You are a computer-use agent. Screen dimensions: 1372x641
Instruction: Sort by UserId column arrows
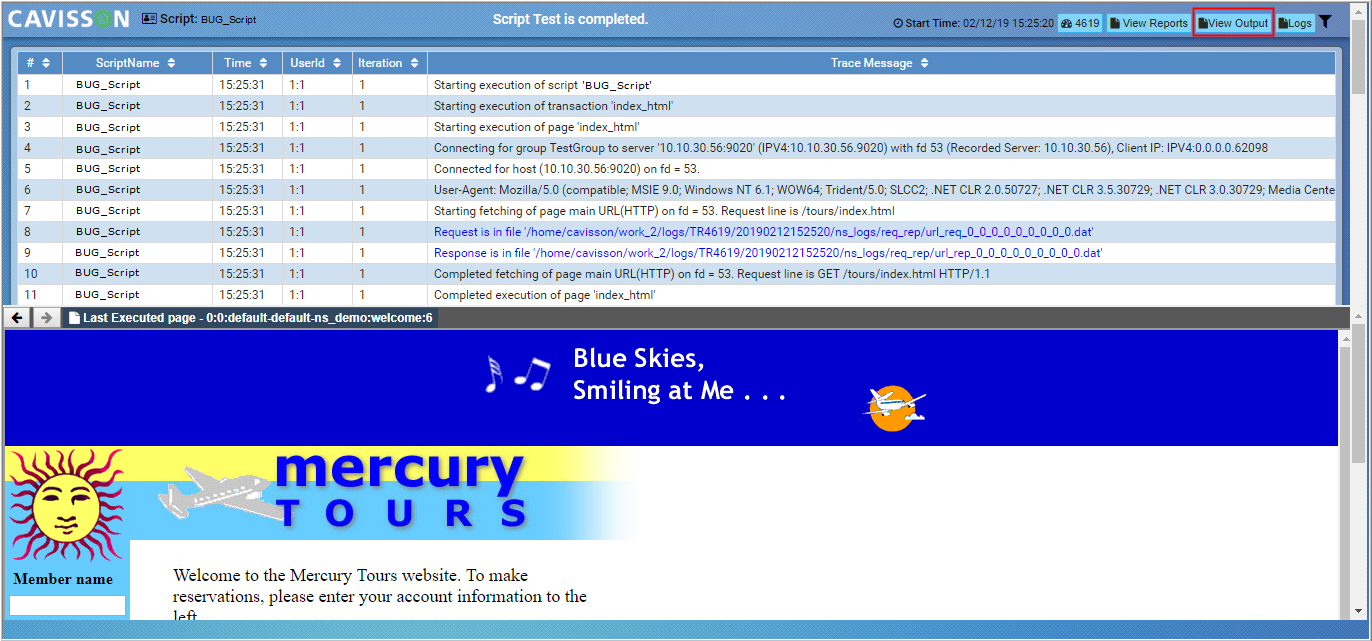coord(336,63)
